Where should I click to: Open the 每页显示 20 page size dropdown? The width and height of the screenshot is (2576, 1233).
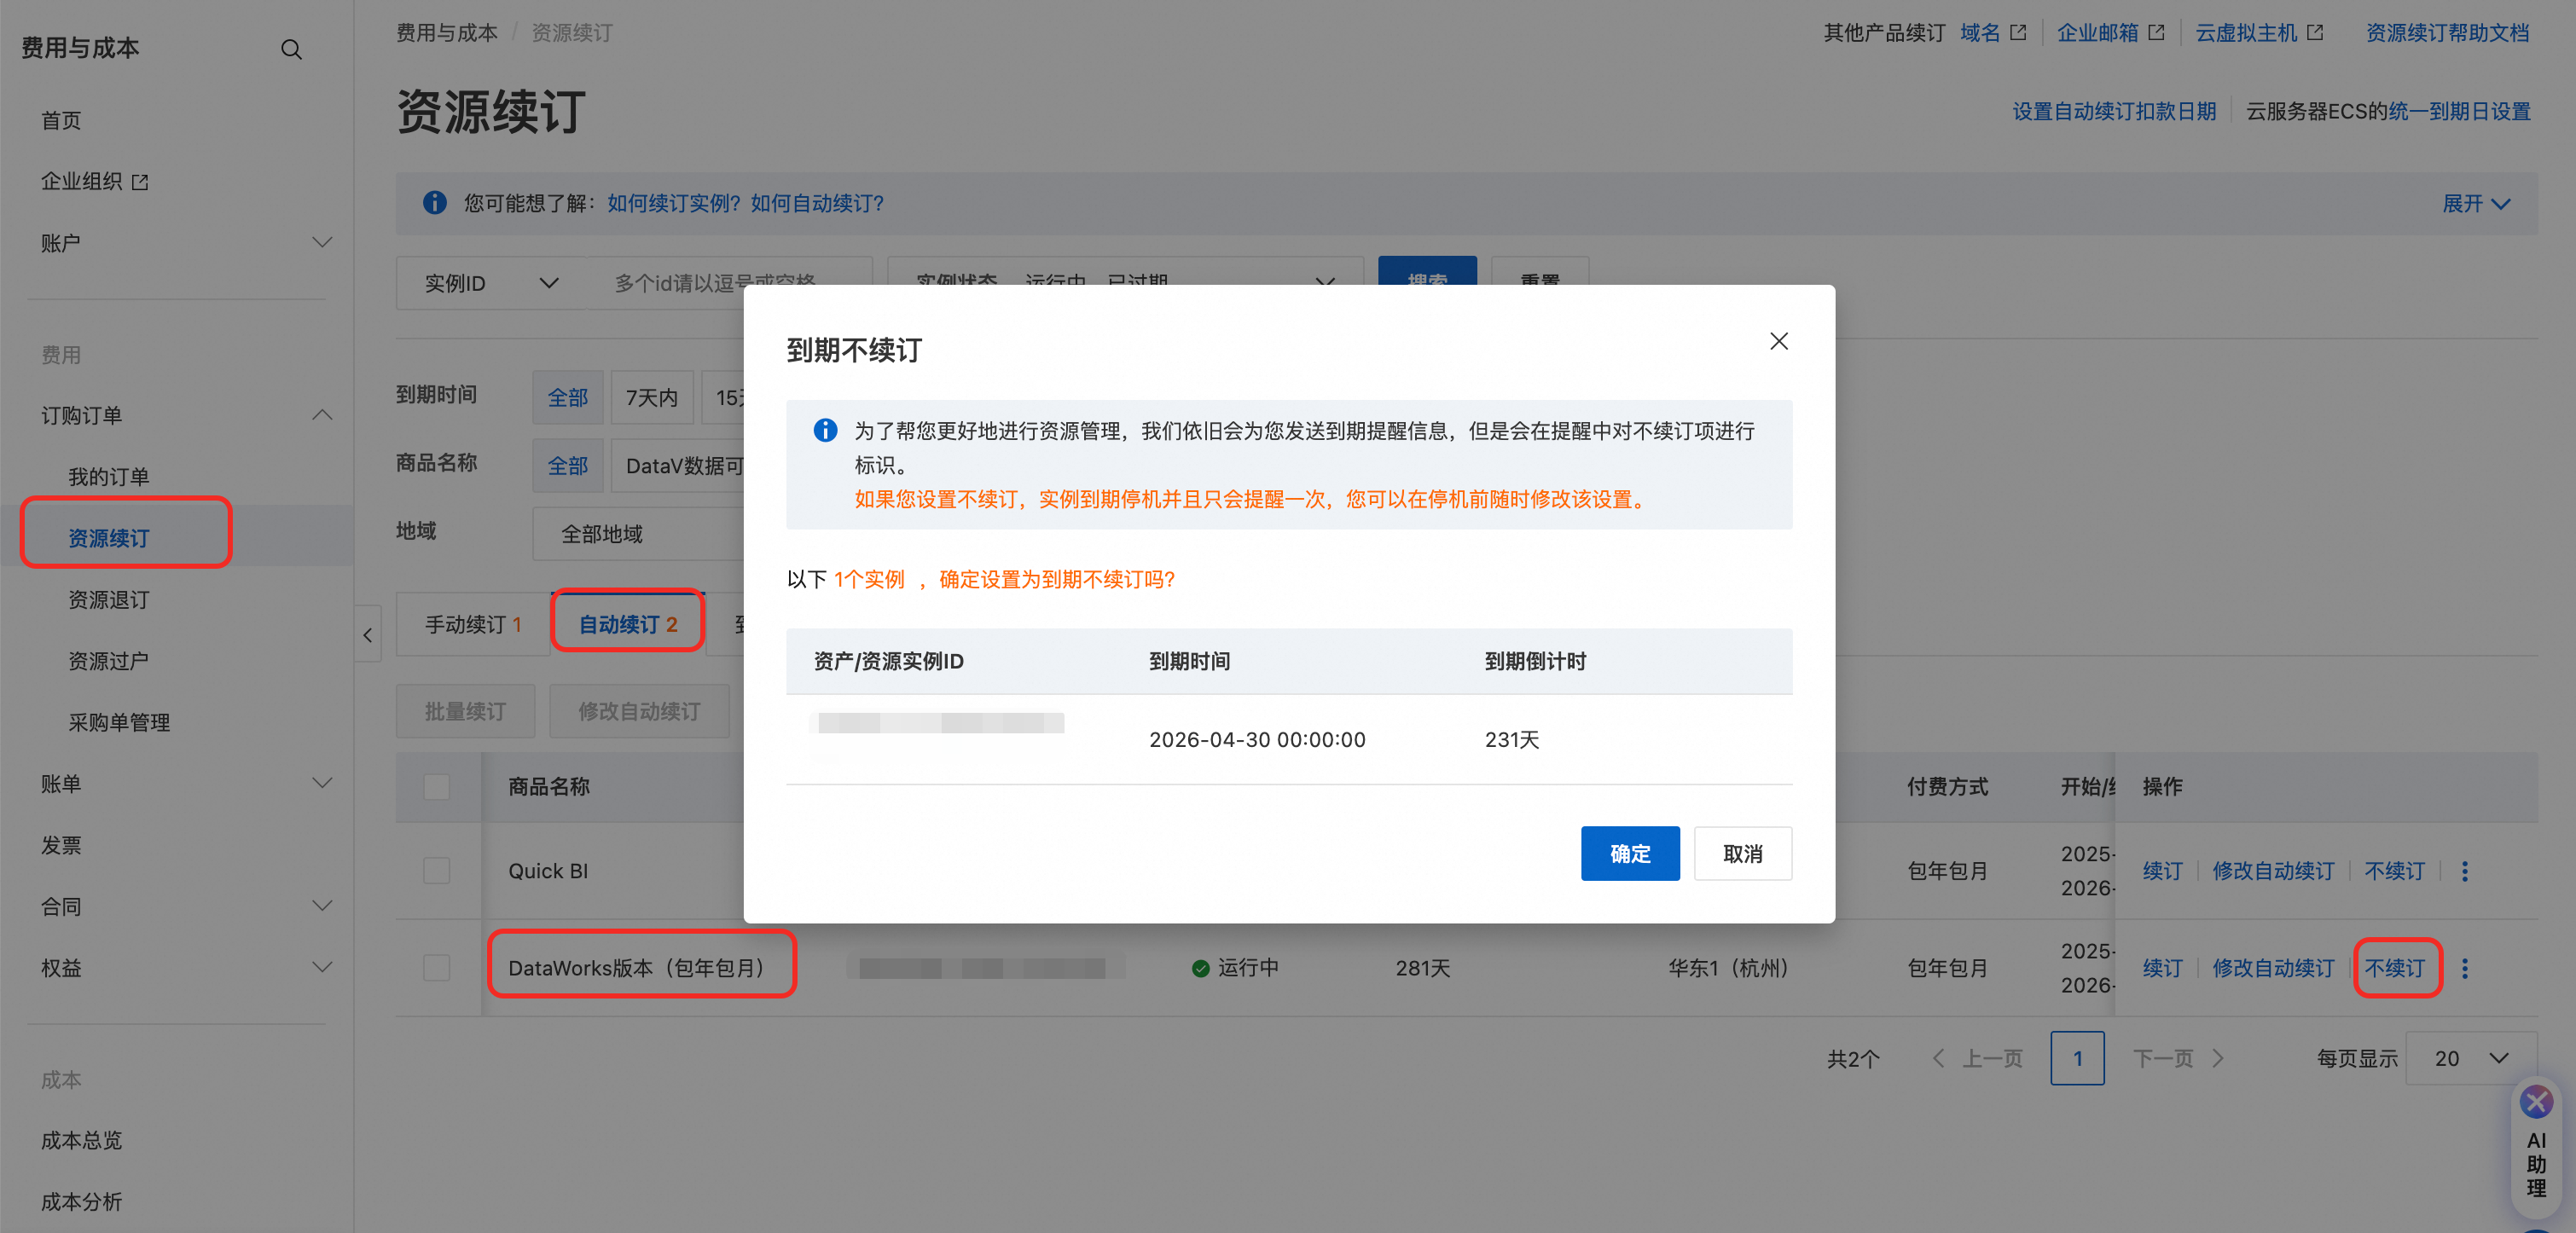tap(2470, 1058)
